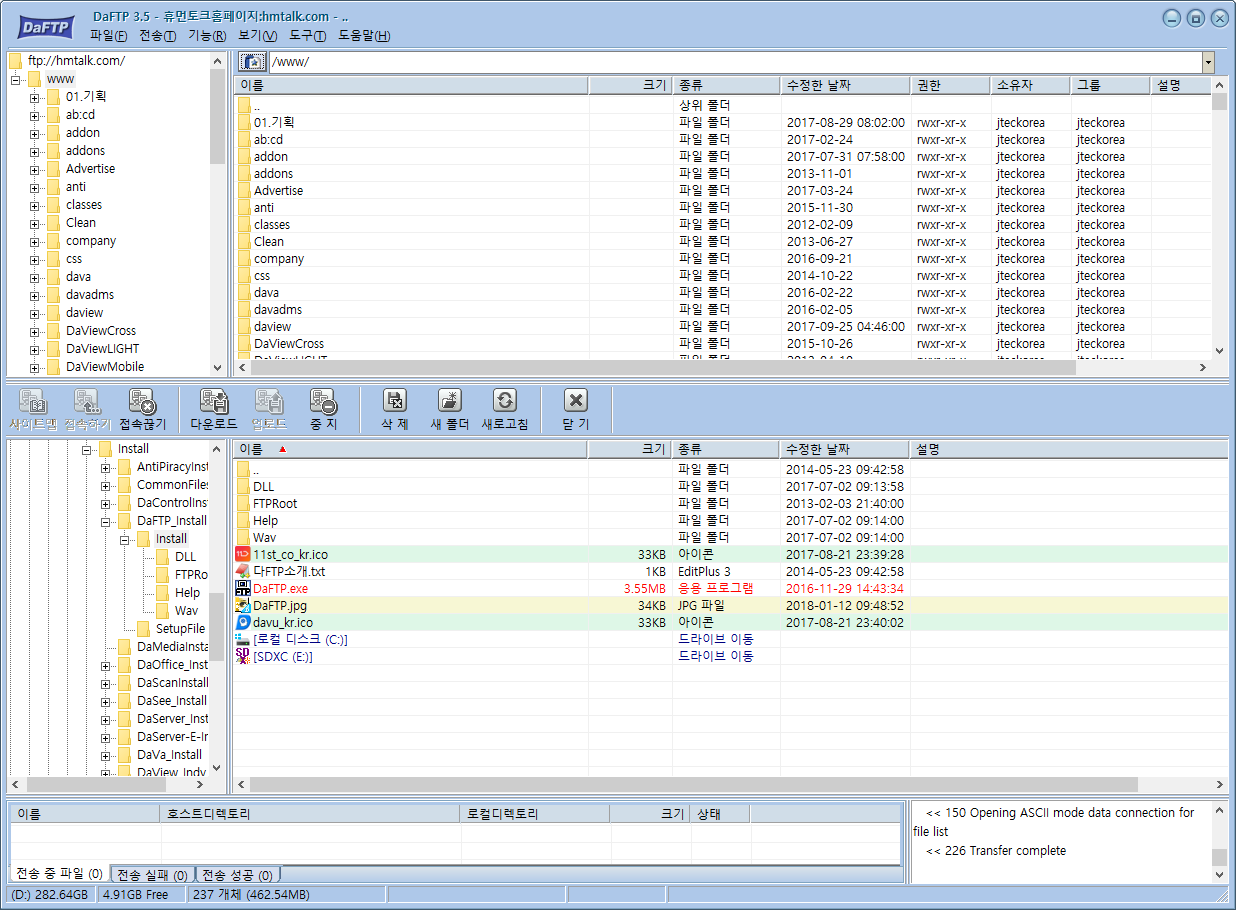Click the davu_kr.ico file icon
The width and height of the screenshot is (1236, 910).
pyautogui.click(x=243, y=622)
